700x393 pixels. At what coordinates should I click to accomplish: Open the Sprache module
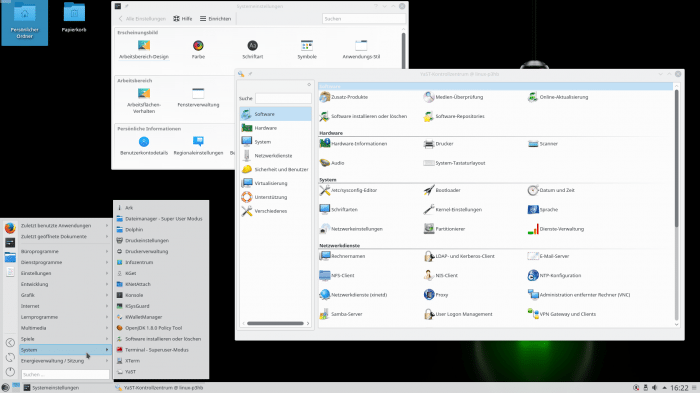(x=543, y=209)
